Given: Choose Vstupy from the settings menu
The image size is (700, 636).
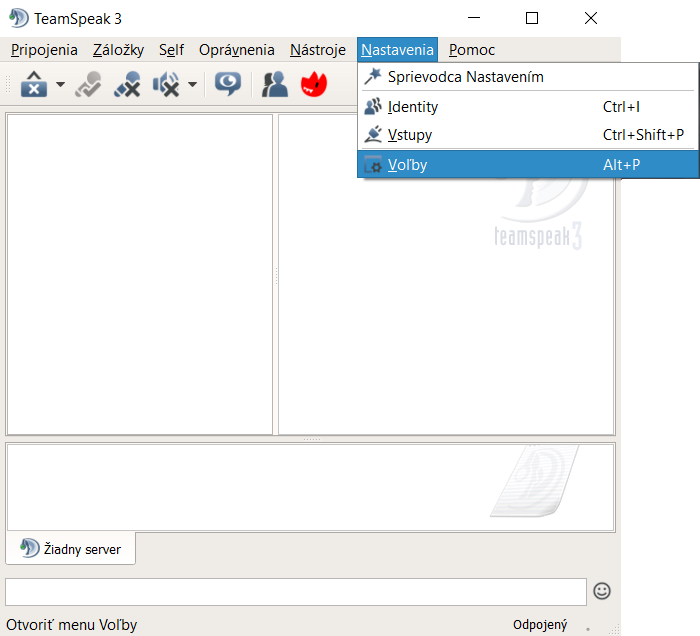Looking at the screenshot, I should pyautogui.click(x=528, y=135).
